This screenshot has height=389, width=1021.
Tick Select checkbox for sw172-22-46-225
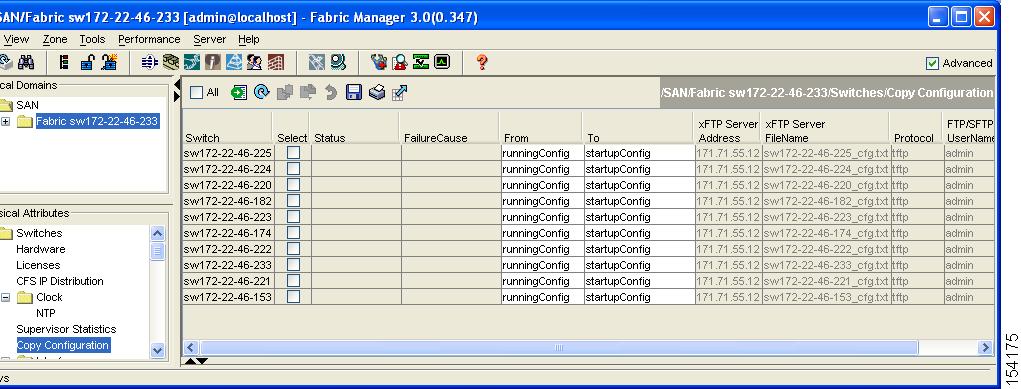pos(294,152)
